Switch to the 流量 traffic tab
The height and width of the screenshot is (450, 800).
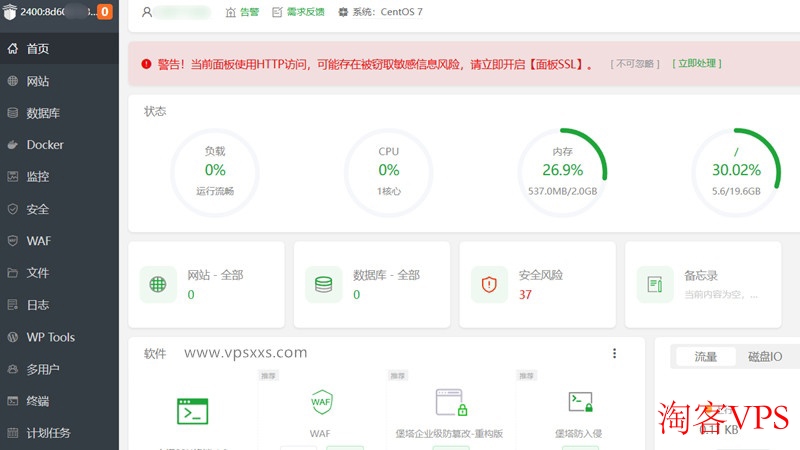pos(706,356)
